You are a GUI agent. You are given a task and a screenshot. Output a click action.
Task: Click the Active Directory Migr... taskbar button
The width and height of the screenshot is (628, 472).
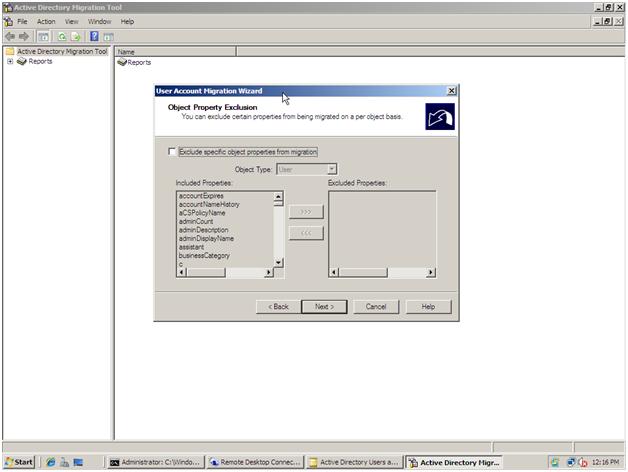tap(454, 462)
